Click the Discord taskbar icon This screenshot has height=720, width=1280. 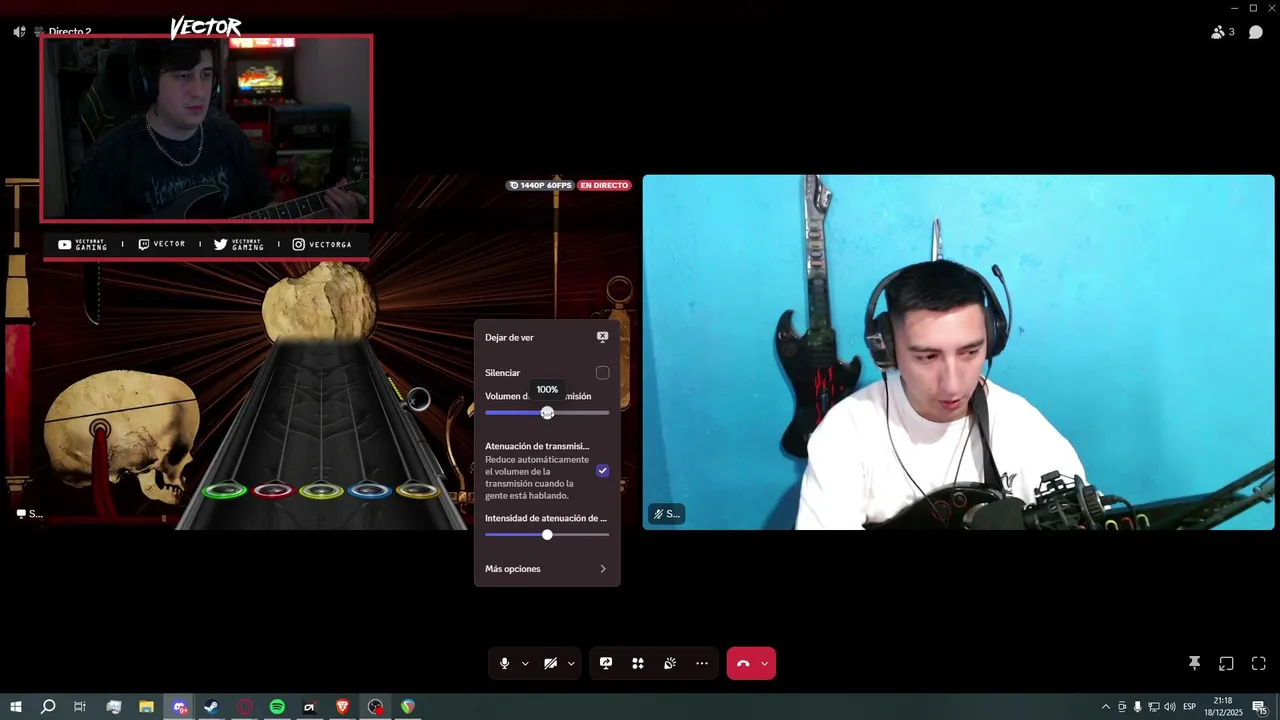(179, 707)
